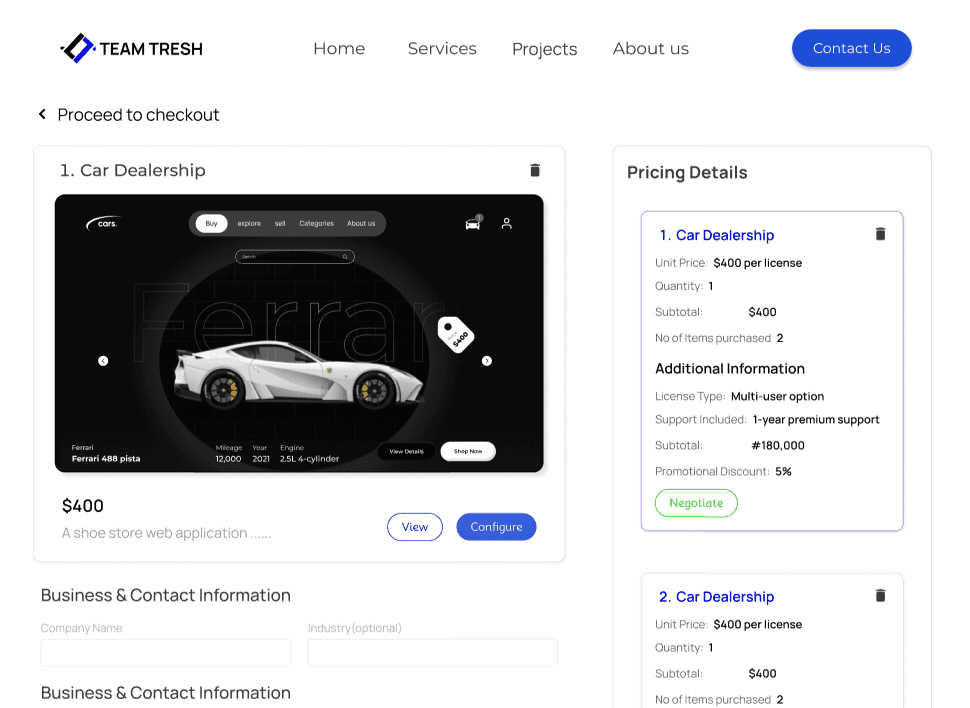This screenshot has height=708, width=970.
Task: Click the $400 price tag in the preview
Action: [x=456, y=335]
